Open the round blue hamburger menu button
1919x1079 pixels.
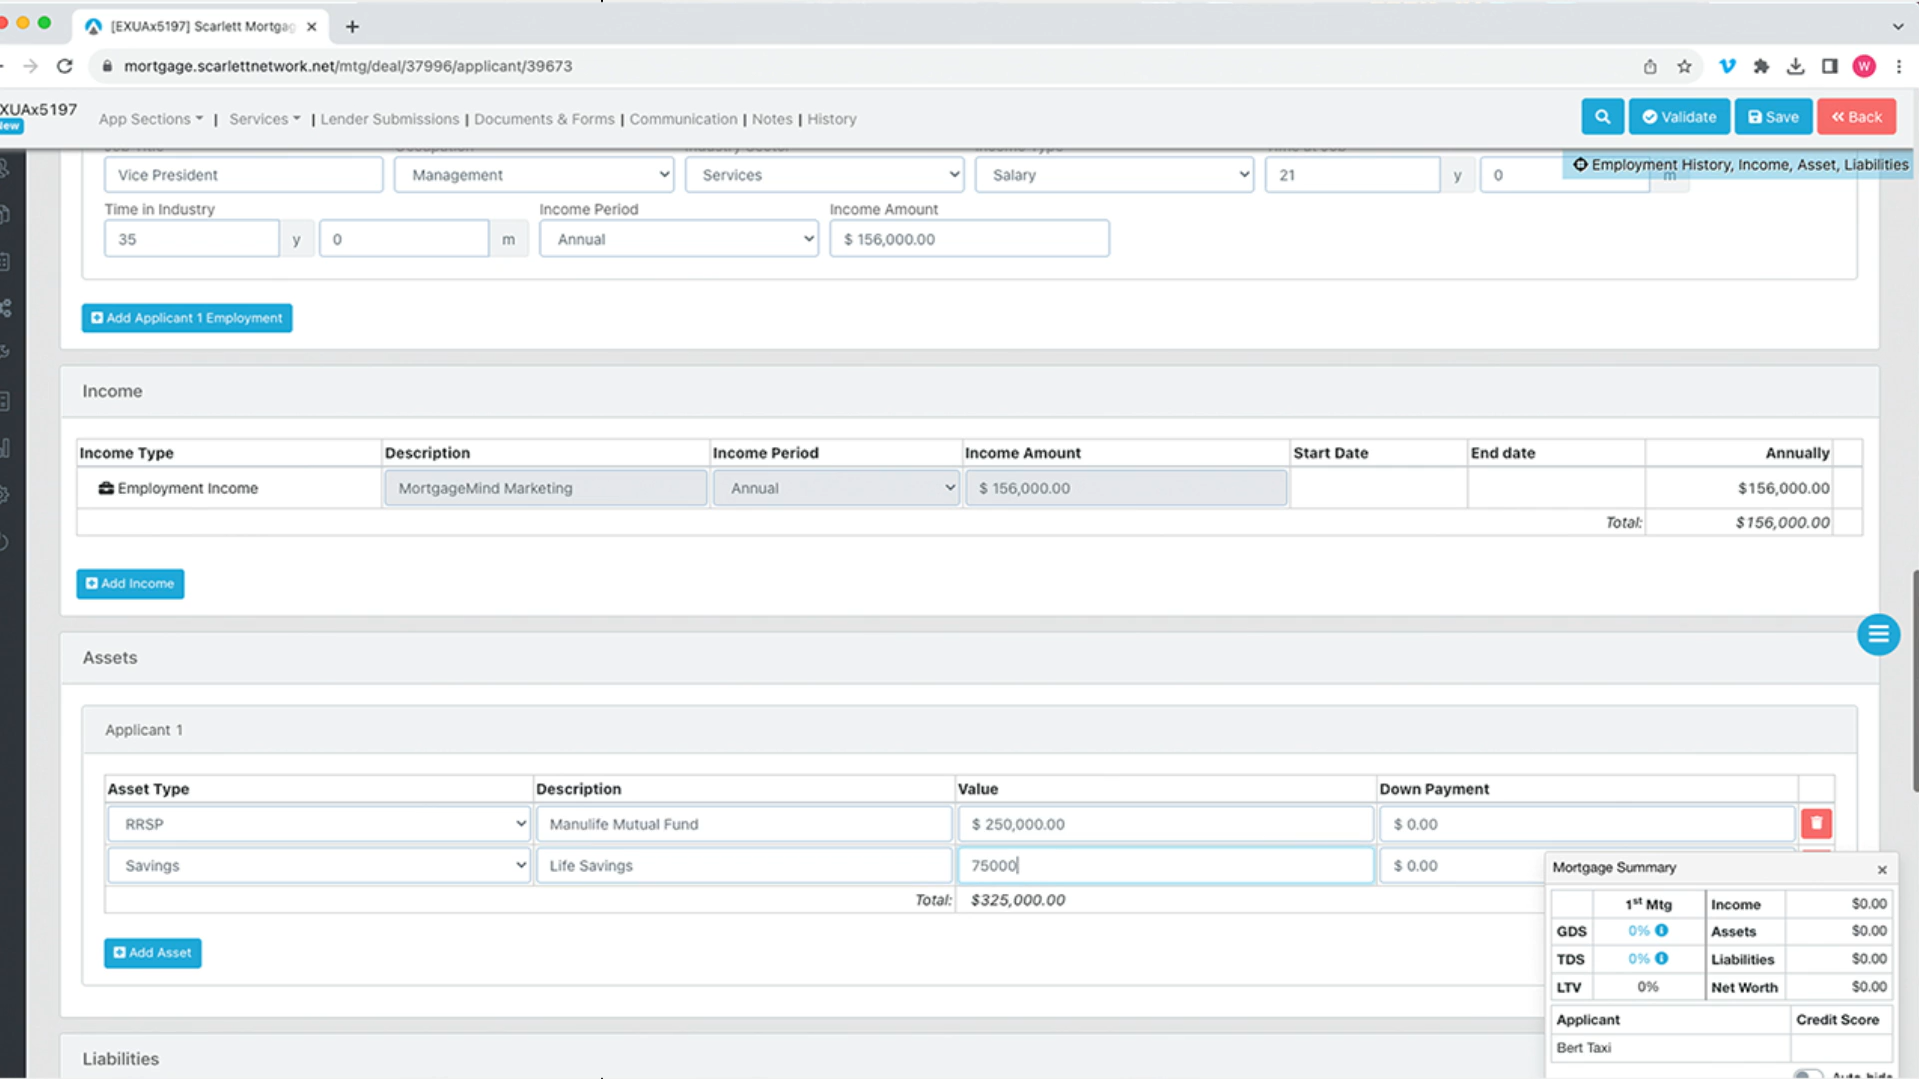point(1878,635)
